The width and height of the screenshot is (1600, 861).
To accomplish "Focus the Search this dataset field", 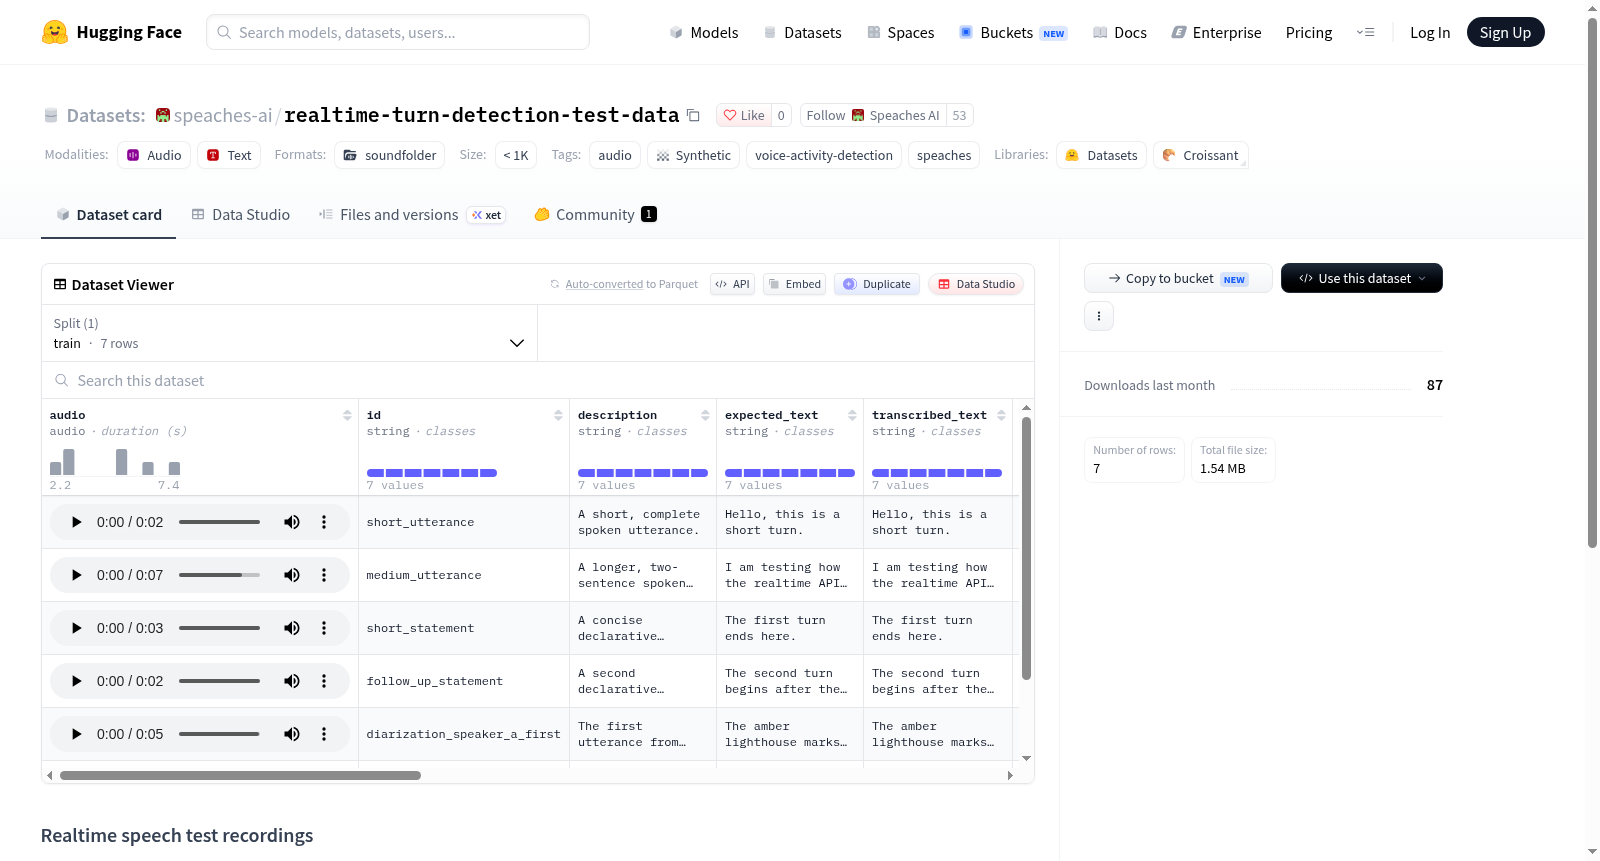I will pyautogui.click(x=538, y=380).
